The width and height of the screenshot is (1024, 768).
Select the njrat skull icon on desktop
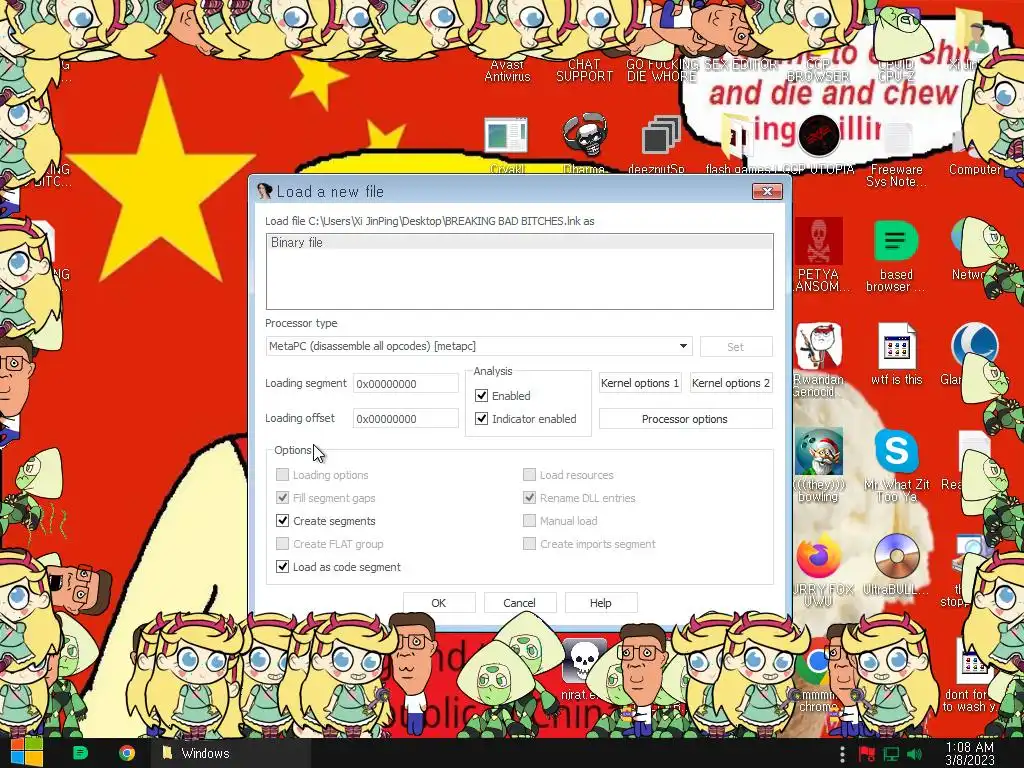click(583, 661)
